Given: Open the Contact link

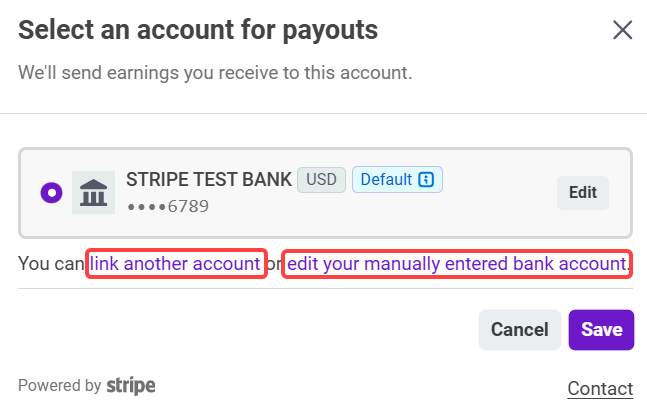Looking at the screenshot, I should [600, 388].
